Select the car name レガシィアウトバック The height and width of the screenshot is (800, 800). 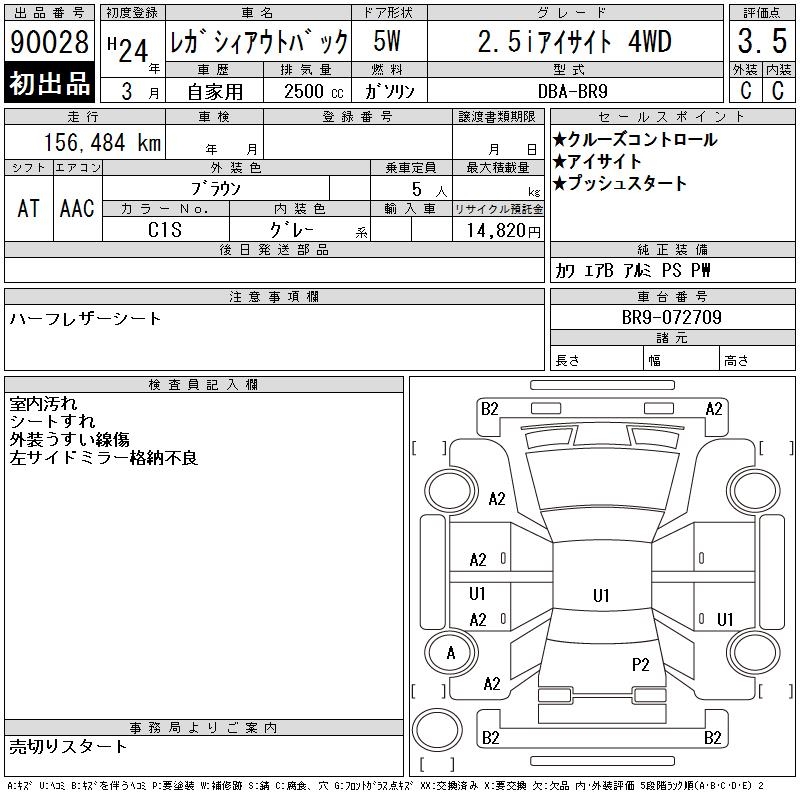(258, 42)
